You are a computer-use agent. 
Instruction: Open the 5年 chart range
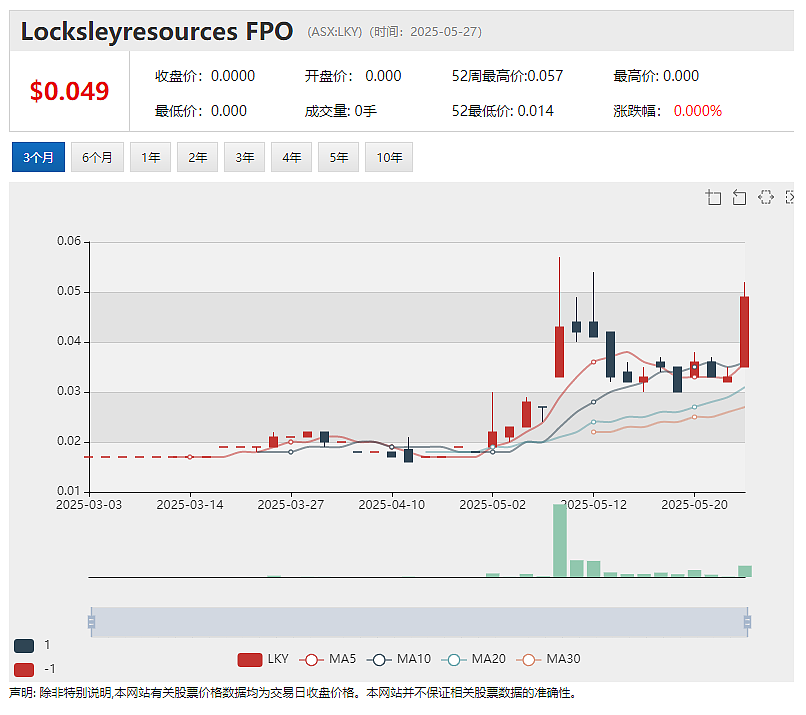pos(338,157)
